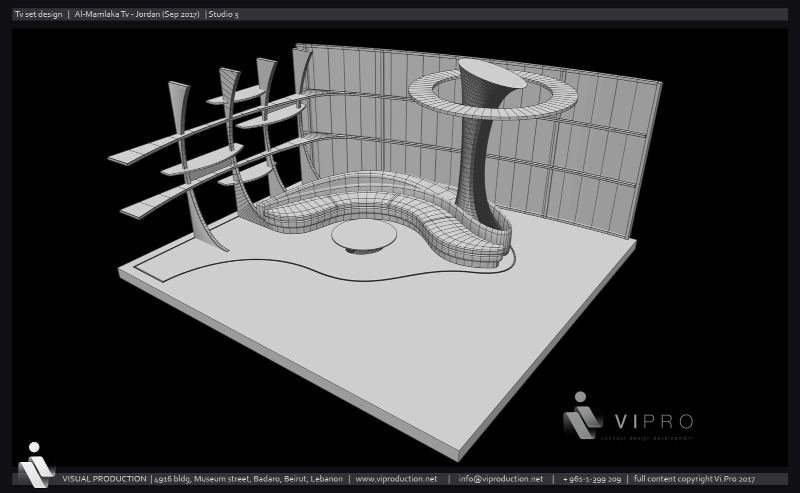The image size is (800, 493).
Task: Click the 'Al-Mamlaka Tv - Jordan (Sep 2017)' title
Action: click(137, 14)
